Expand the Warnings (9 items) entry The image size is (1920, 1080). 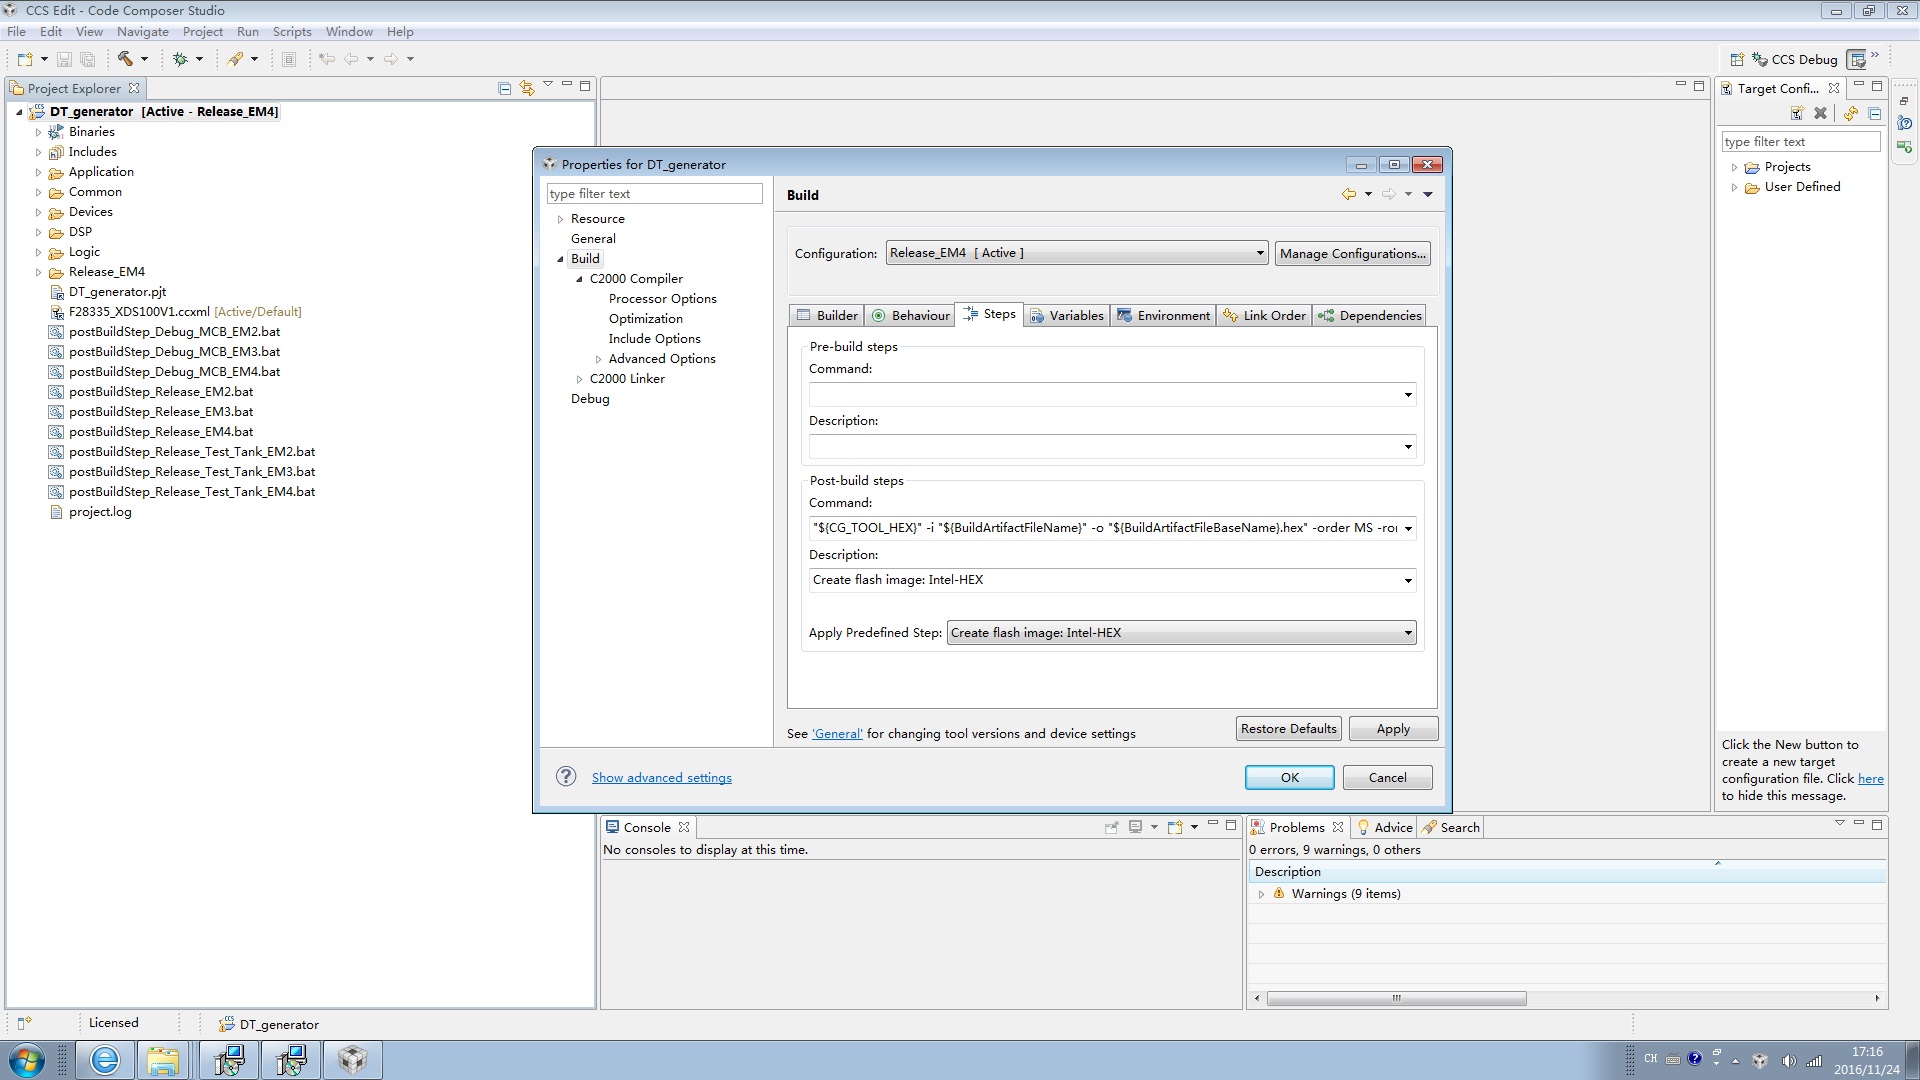(x=1261, y=894)
